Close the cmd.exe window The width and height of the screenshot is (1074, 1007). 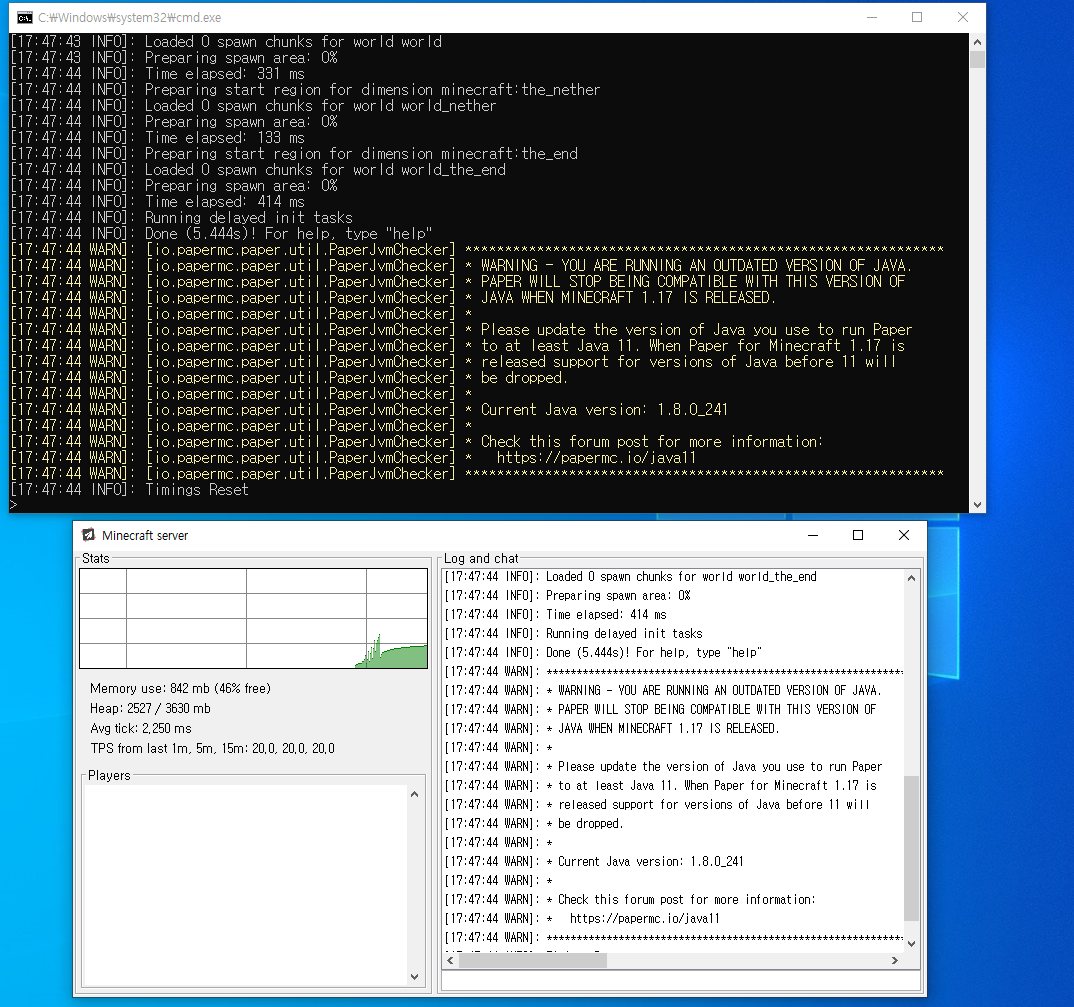coord(963,17)
